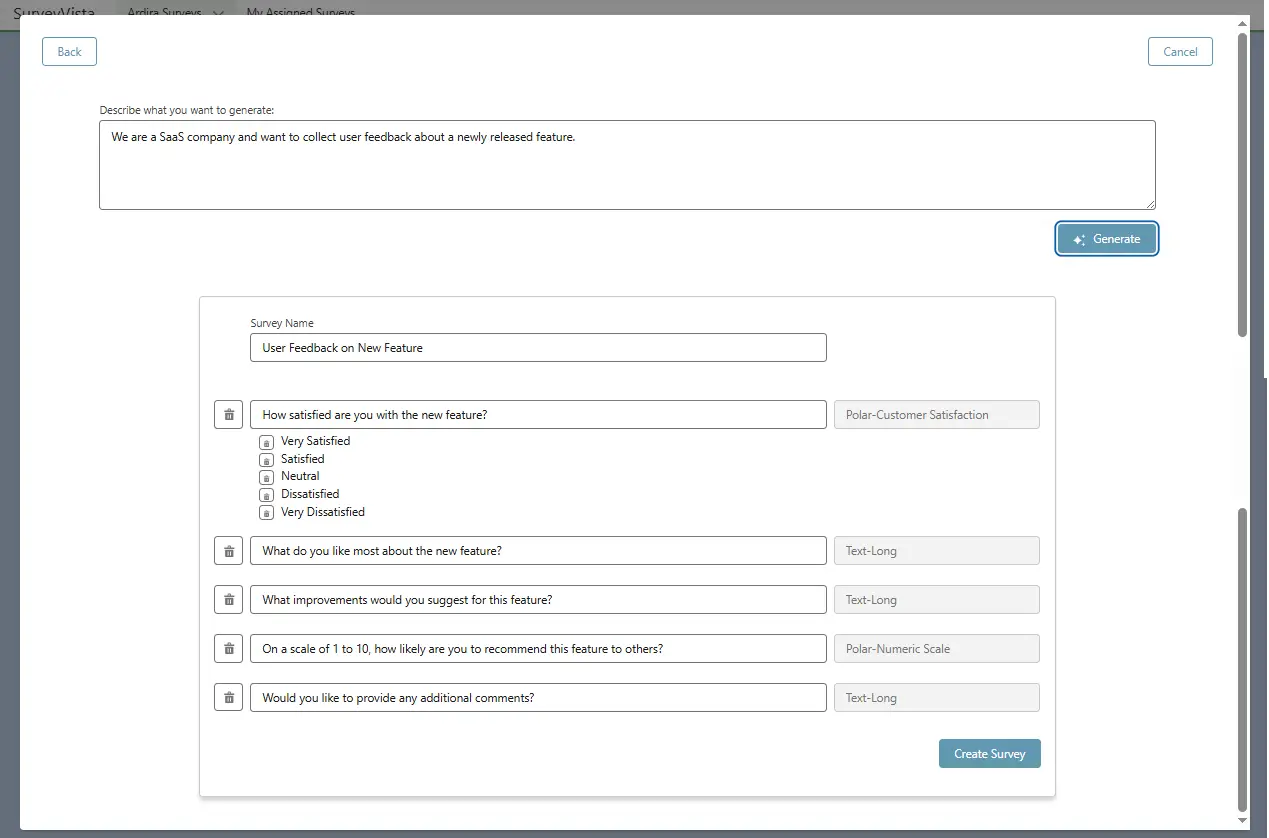This screenshot has width=1269, height=838.
Task: Click the Generate button
Action: (1107, 239)
